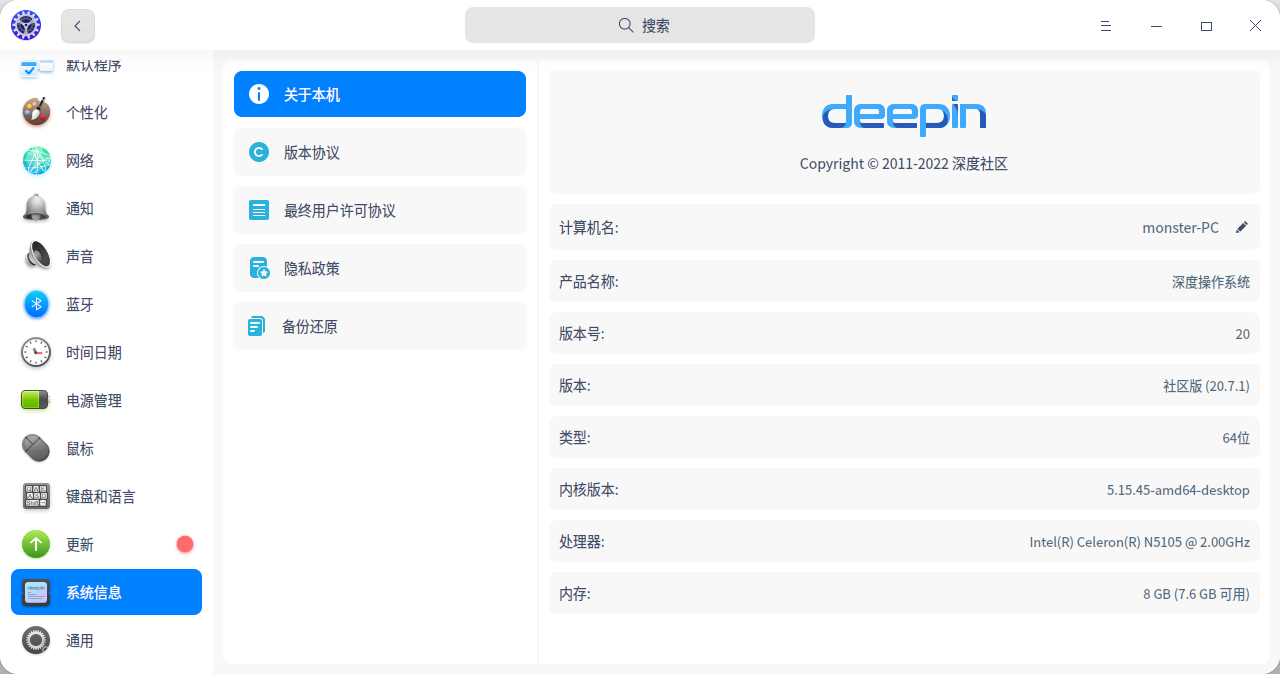Viewport: 1280px width, 674px height.
Task: Open the 备份还原 backup restore section
Action: click(x=379, y=326)
